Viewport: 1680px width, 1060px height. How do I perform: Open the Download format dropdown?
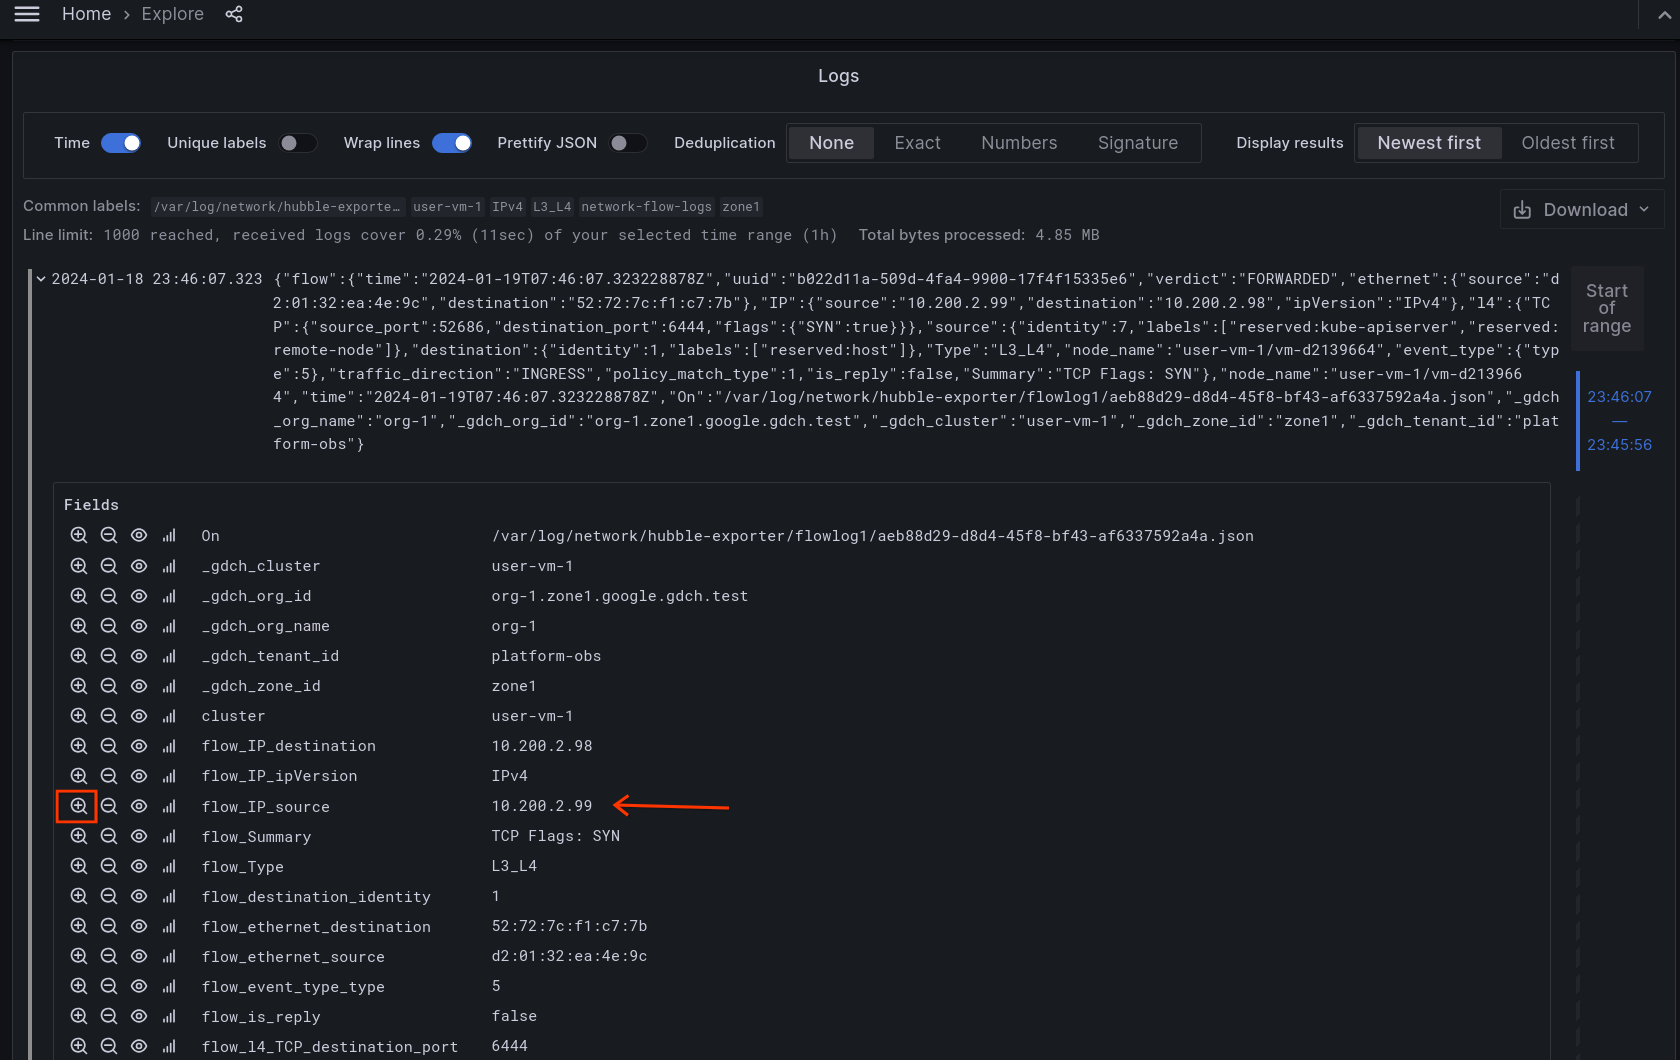pyautogui.click(x=1645, y=209)
